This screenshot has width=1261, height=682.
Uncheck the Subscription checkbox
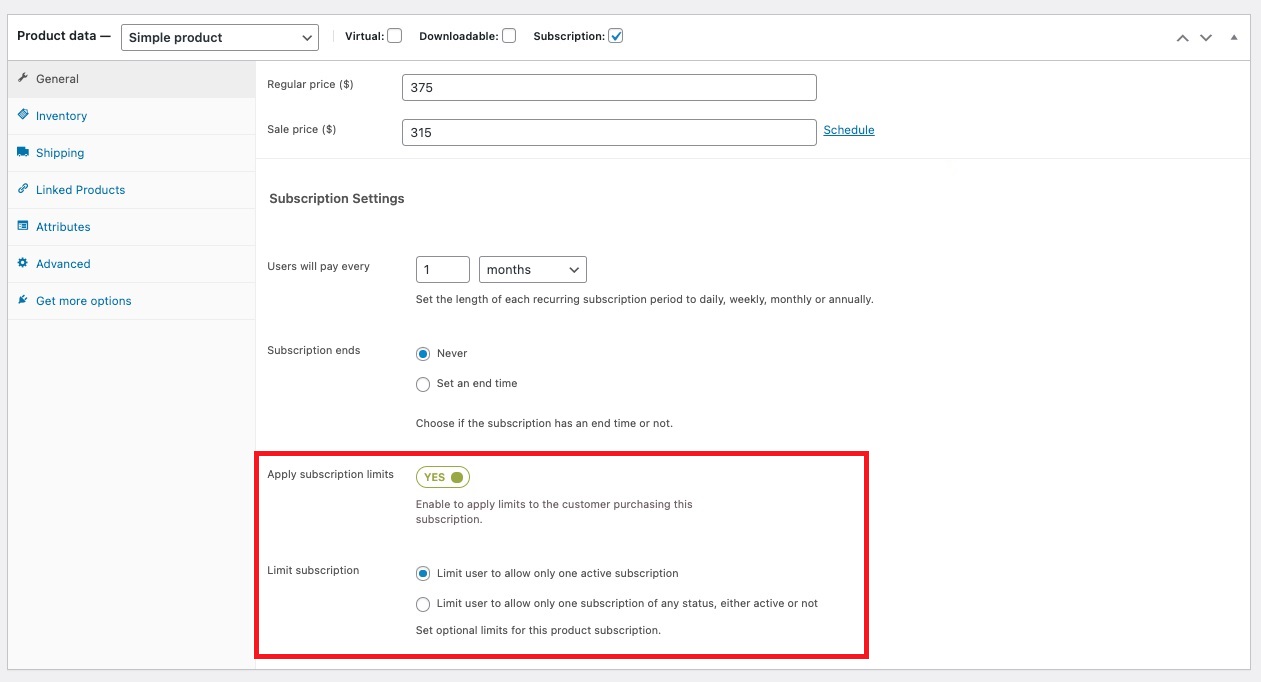pyautogui.click(x=616, y=36)
